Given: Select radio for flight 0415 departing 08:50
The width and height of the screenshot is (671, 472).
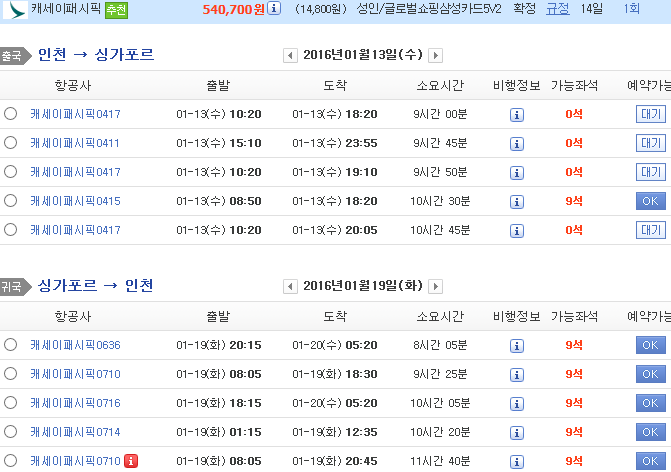Looking at the screenshot, I should [x=10, y=201].
